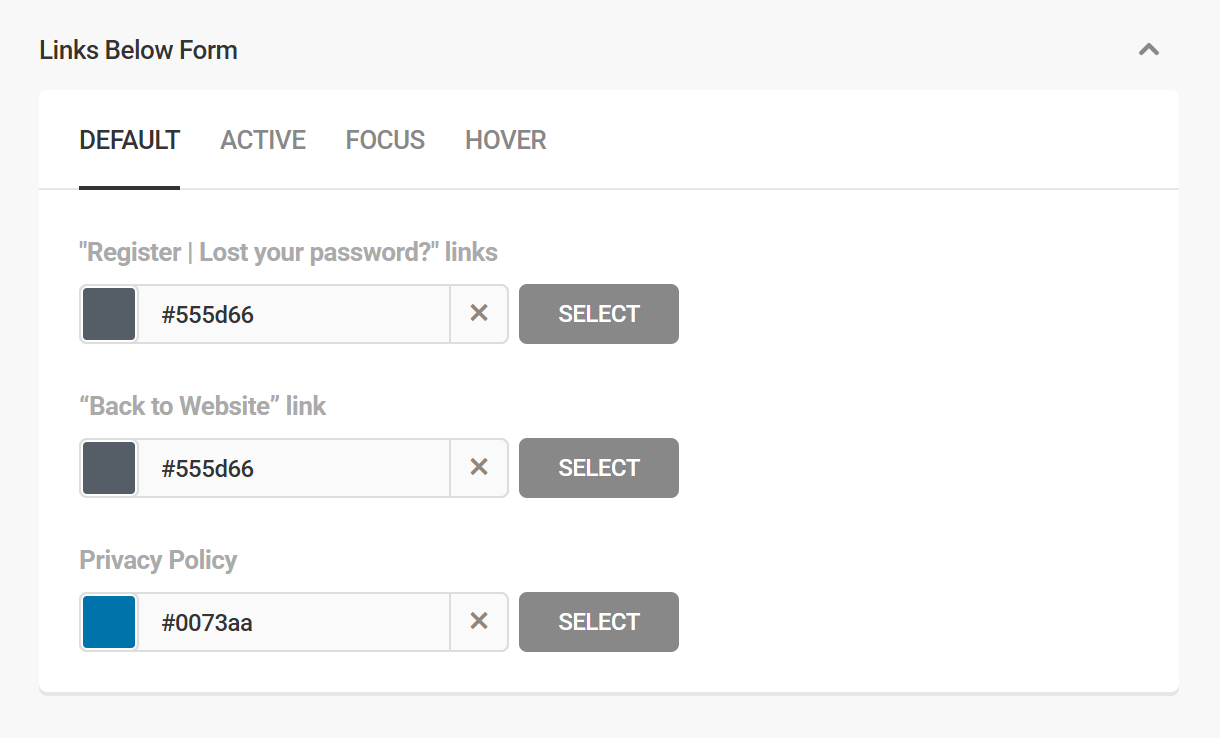Open the Hover state tab
This screenshot has height=738, width=1220.
pos(505,140)
